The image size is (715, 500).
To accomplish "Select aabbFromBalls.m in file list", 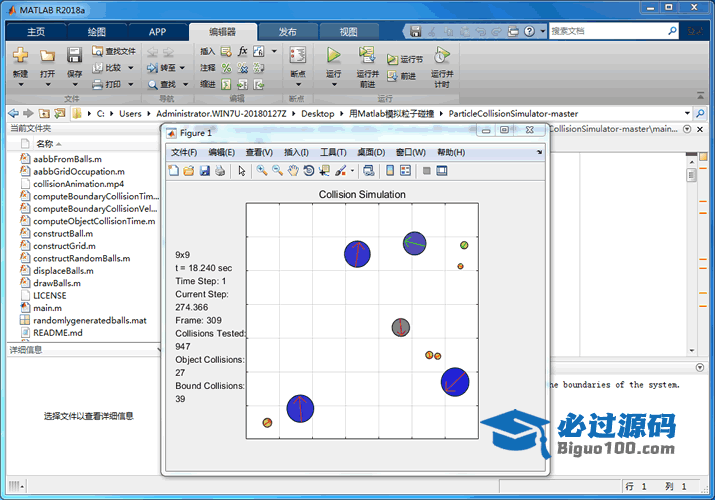I will (67, 159).
